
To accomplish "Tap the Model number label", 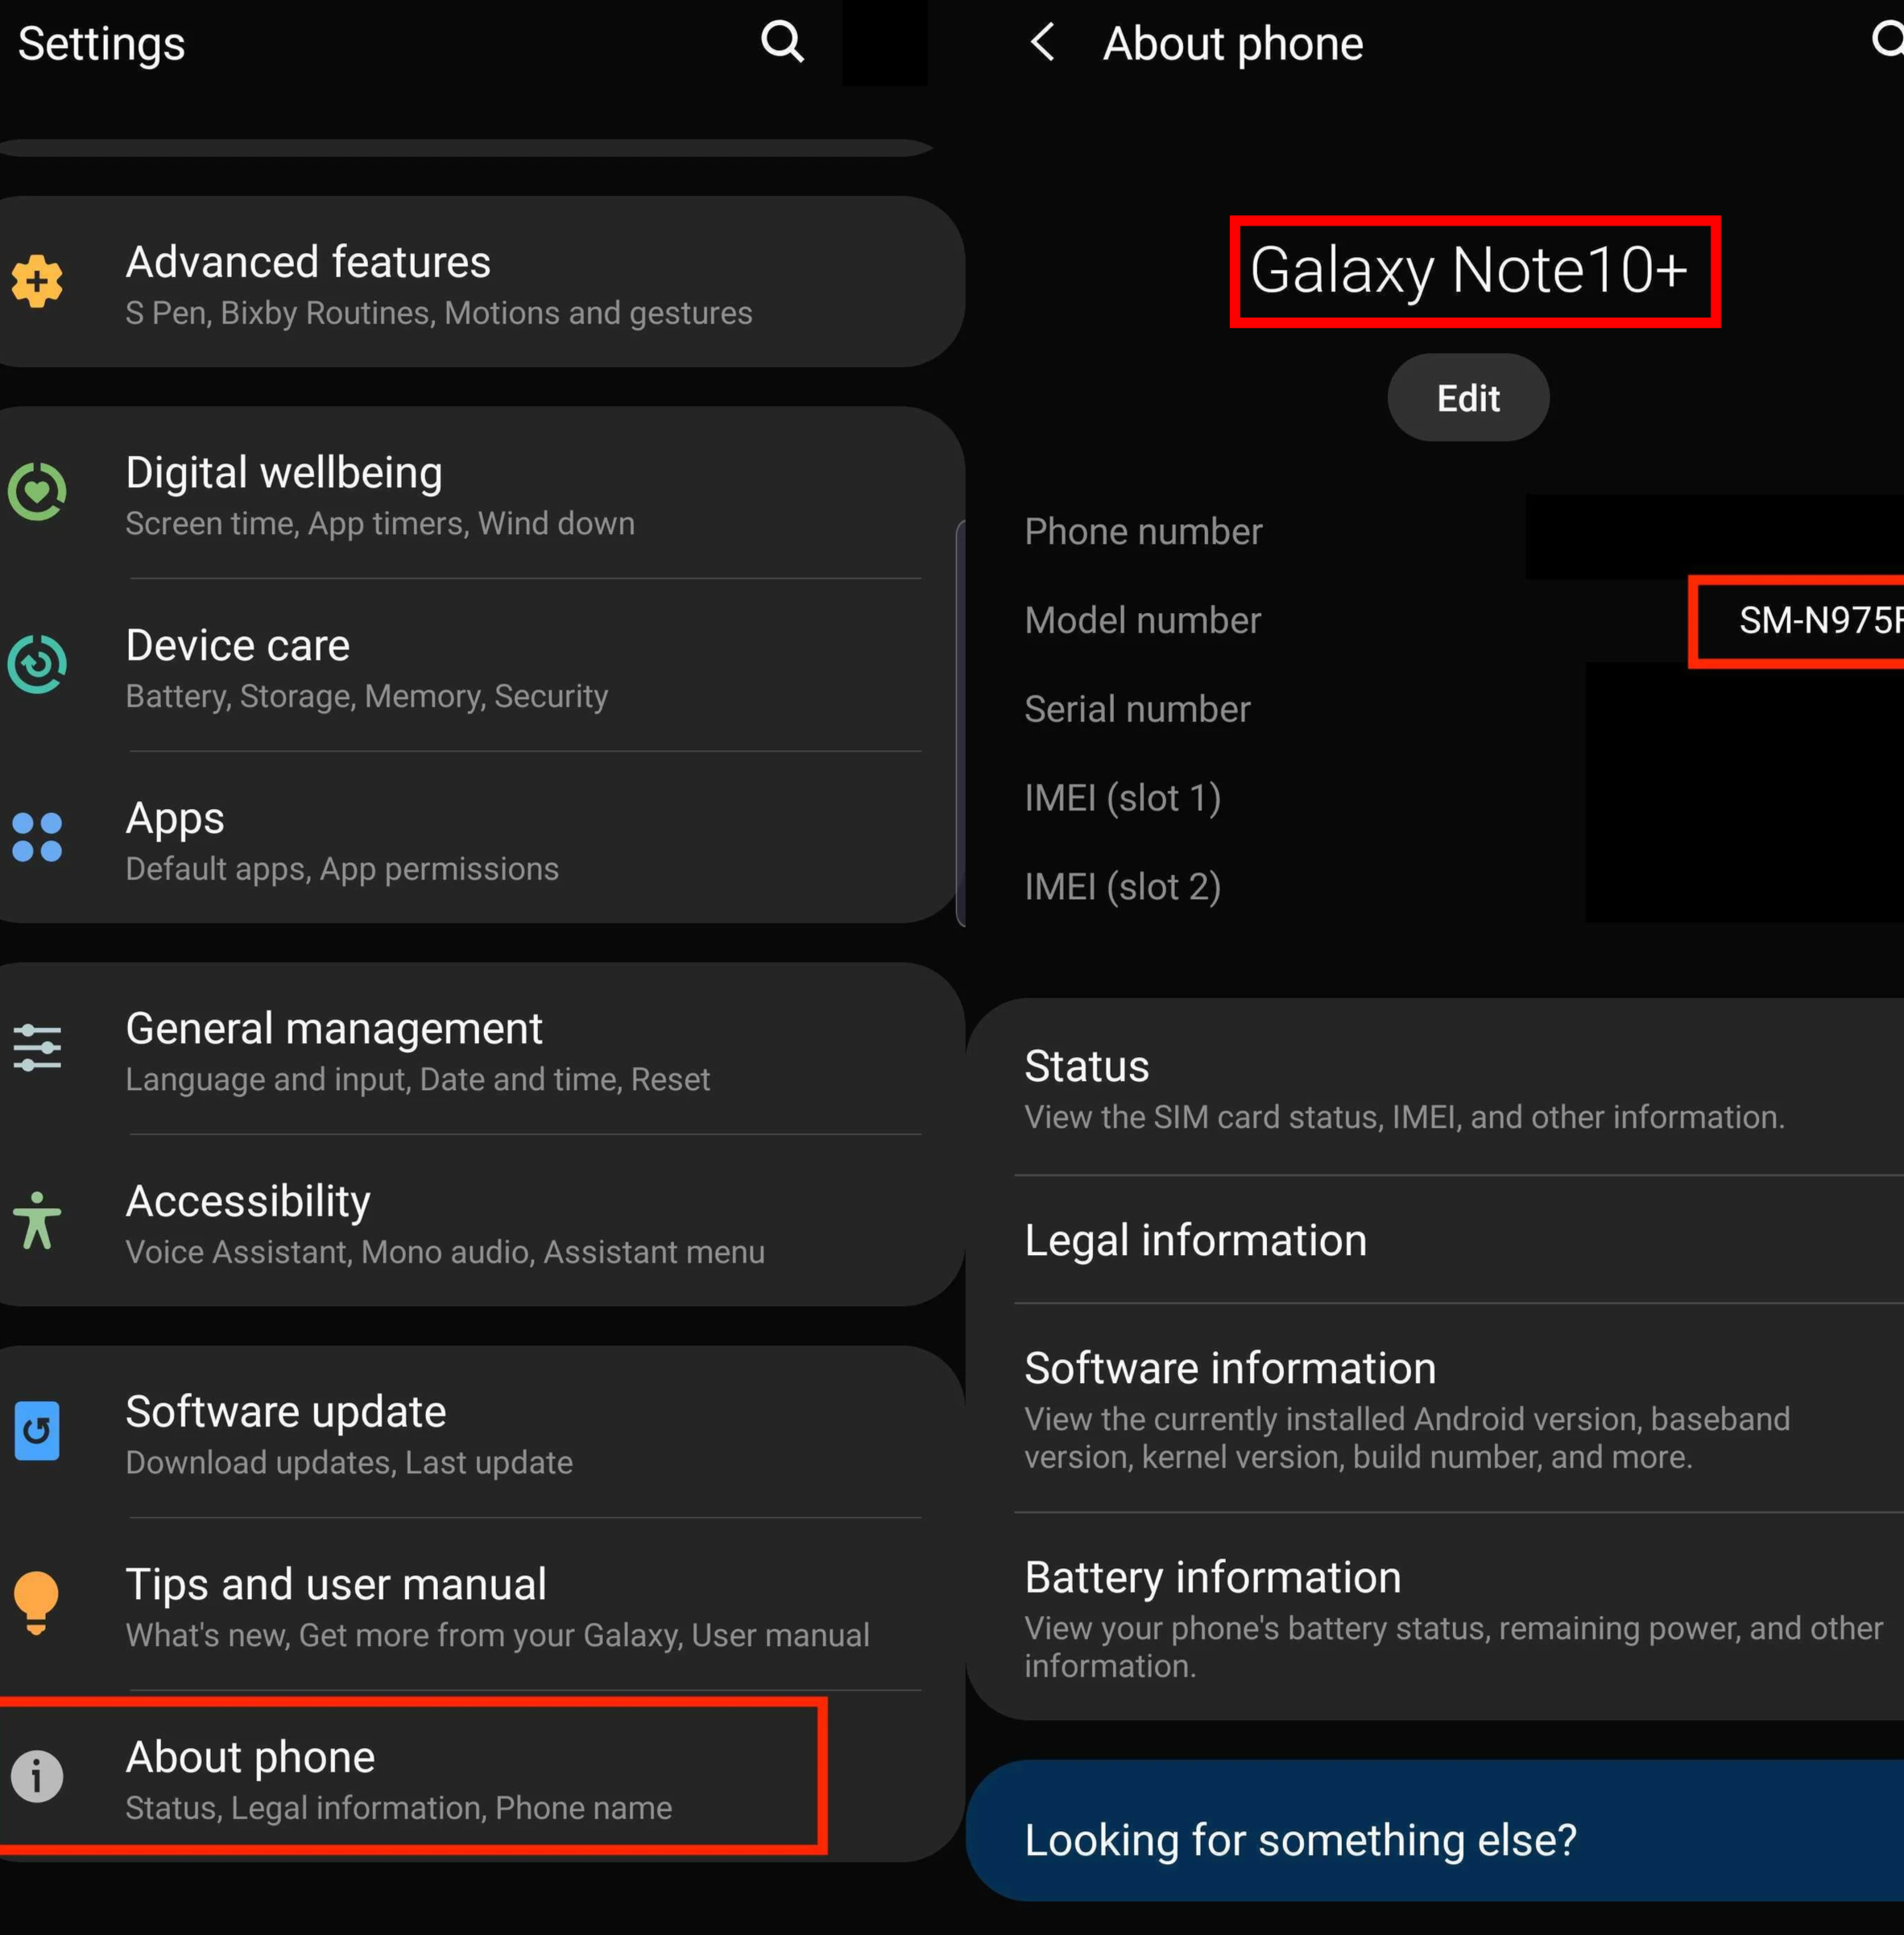I will (1142, 620).
